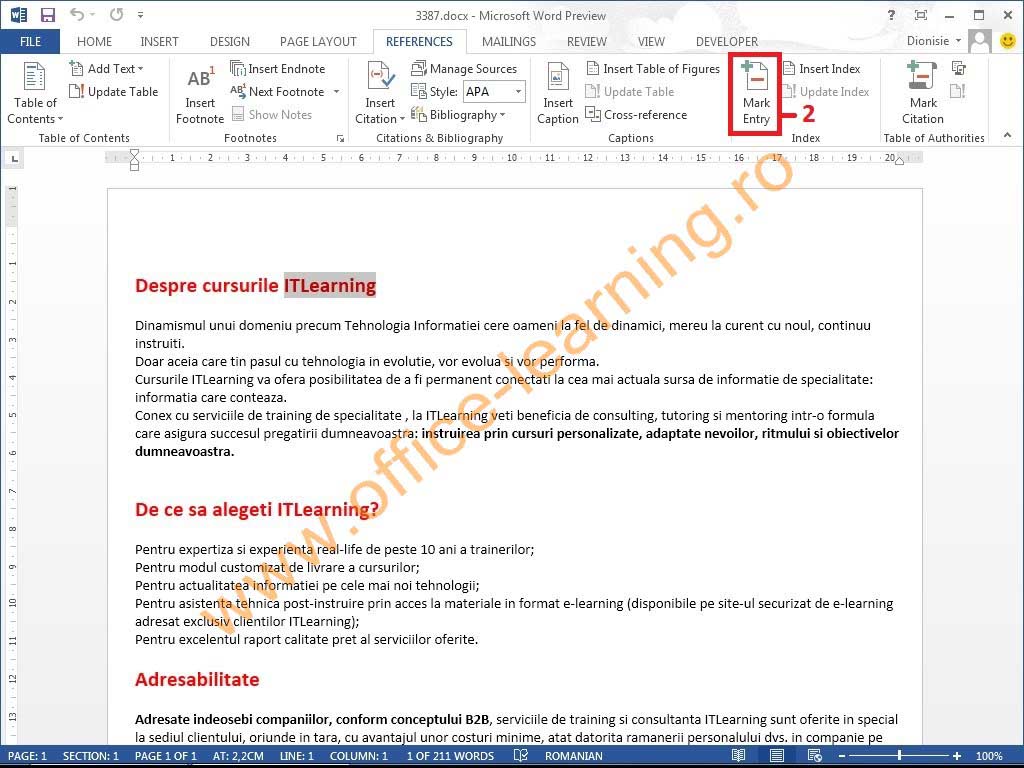The width and height of the screenshot is (1024, 768).
Task: Click Insert Endnote
Action: 278,69
